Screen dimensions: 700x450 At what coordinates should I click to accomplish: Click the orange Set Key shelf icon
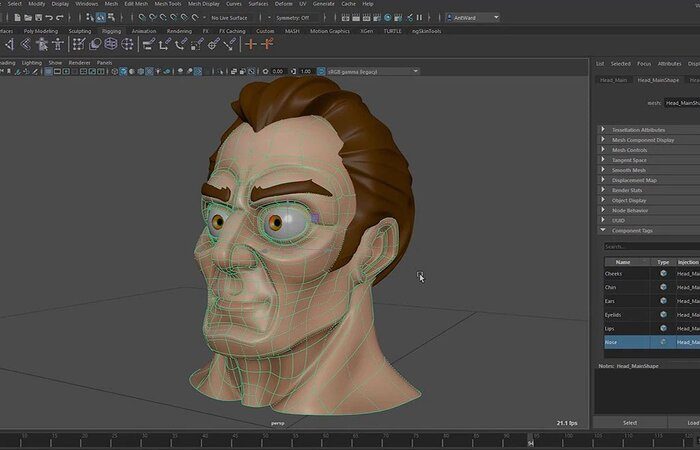pos(251,44)
